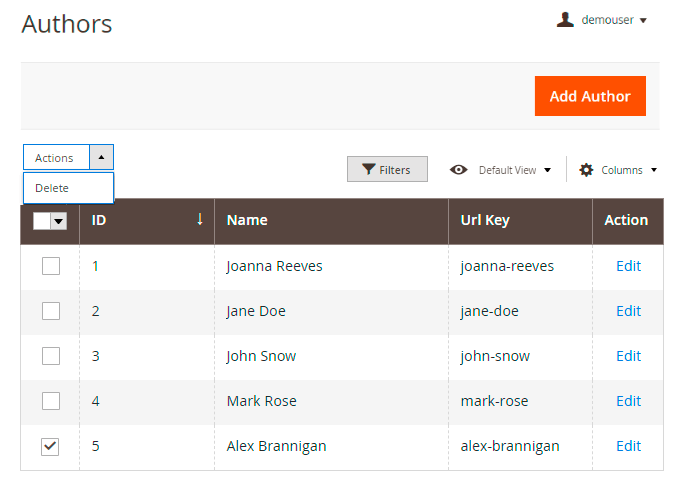Click the gear icon for Columns
This screenshot has height=500, width=685.
click(587, 170)
